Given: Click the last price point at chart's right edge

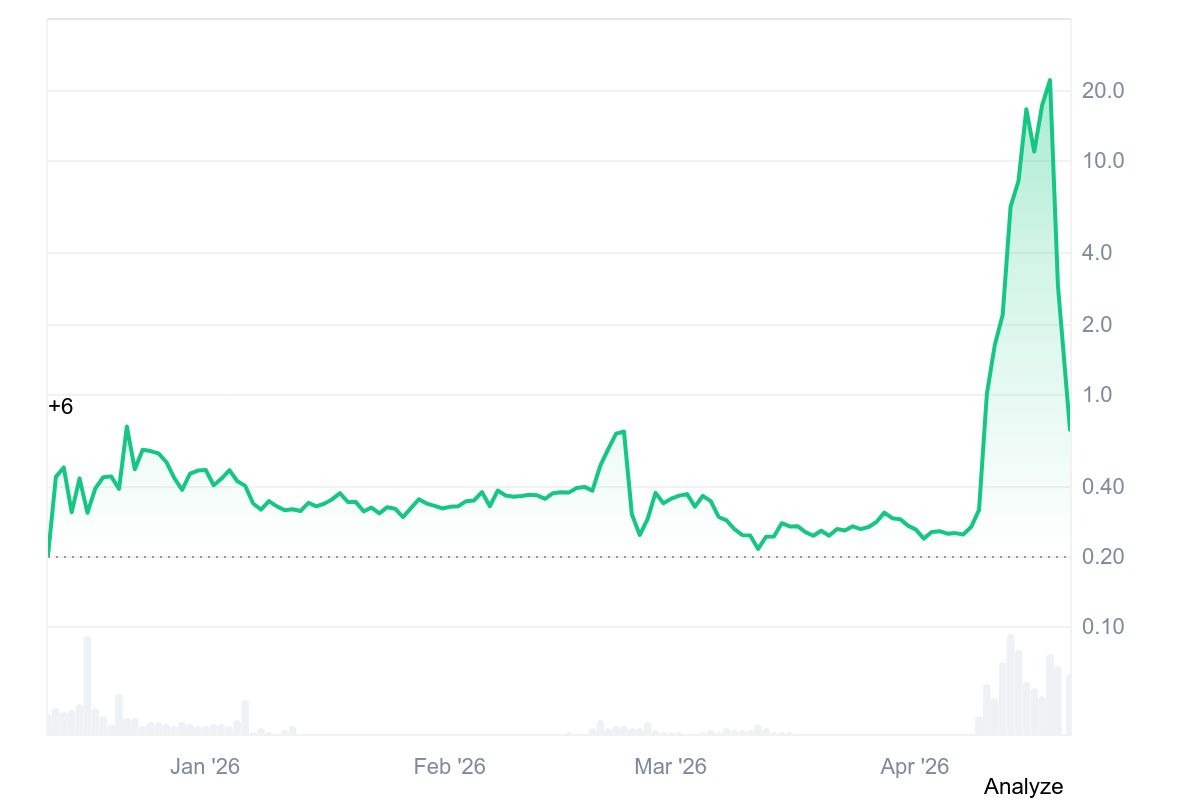Looking at the screenshot, I should tap(1069, 430).
